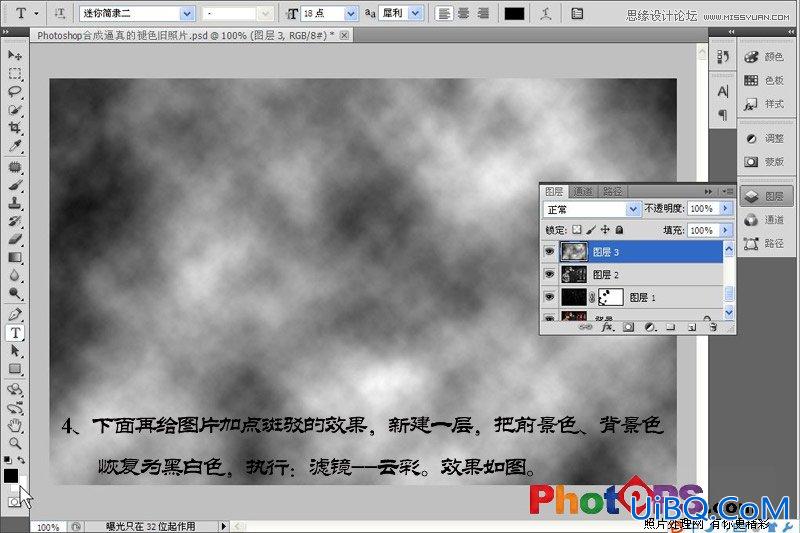Open the docked 路径 panel button

pos(765,243)
